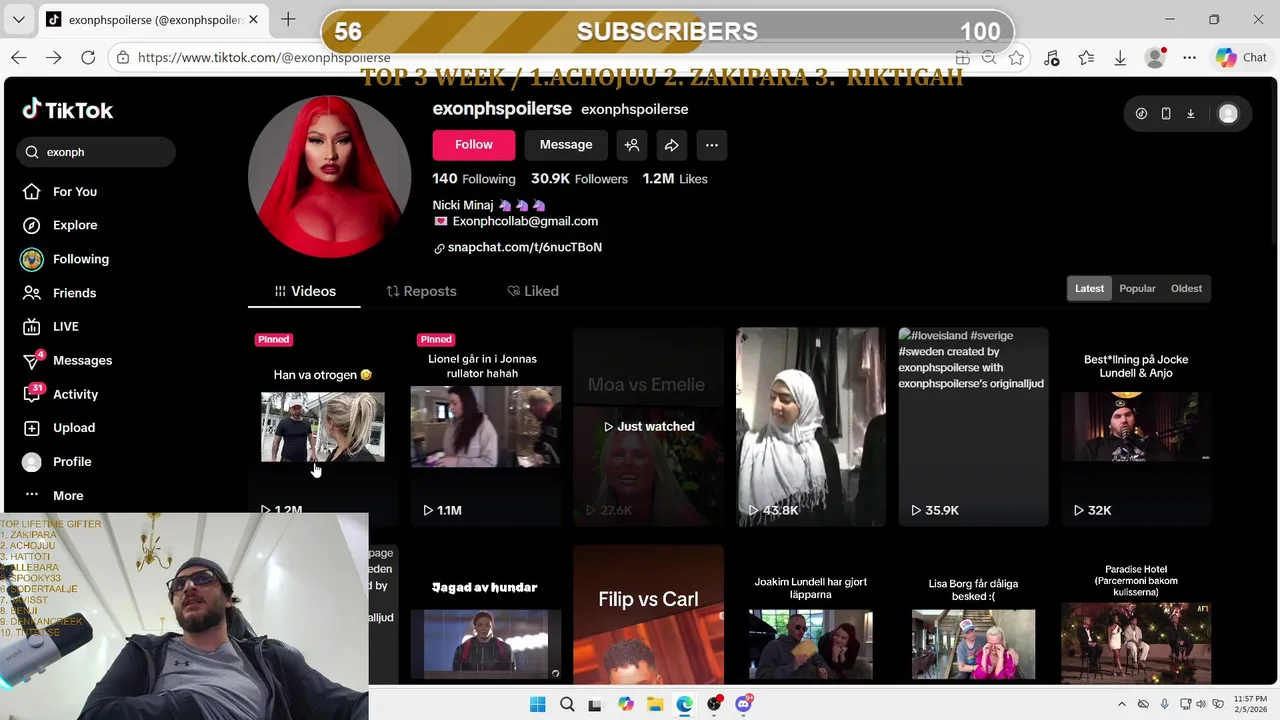The image size is (1280, 720).
Task: Open OBS Studio from taskbar
Action: click(x=714, y=704)
